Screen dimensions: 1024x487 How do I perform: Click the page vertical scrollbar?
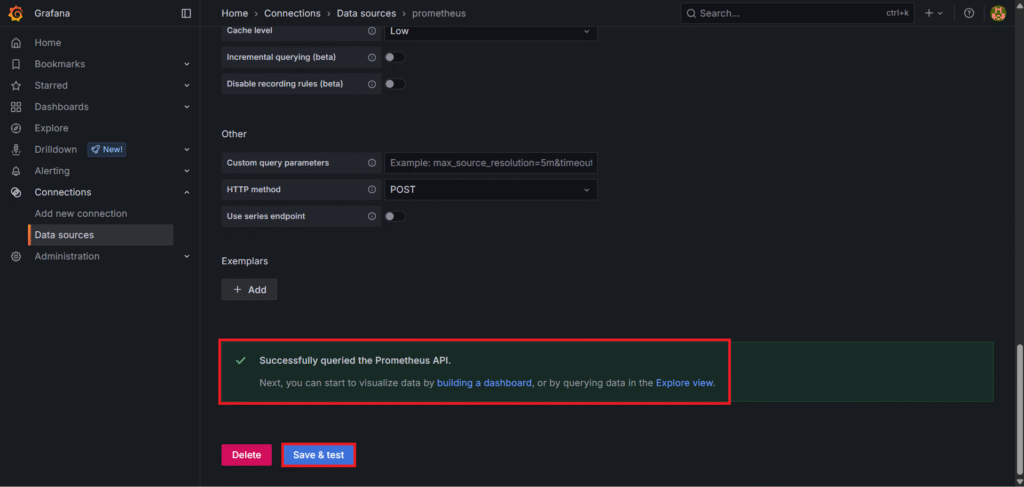click(1019, 408)
